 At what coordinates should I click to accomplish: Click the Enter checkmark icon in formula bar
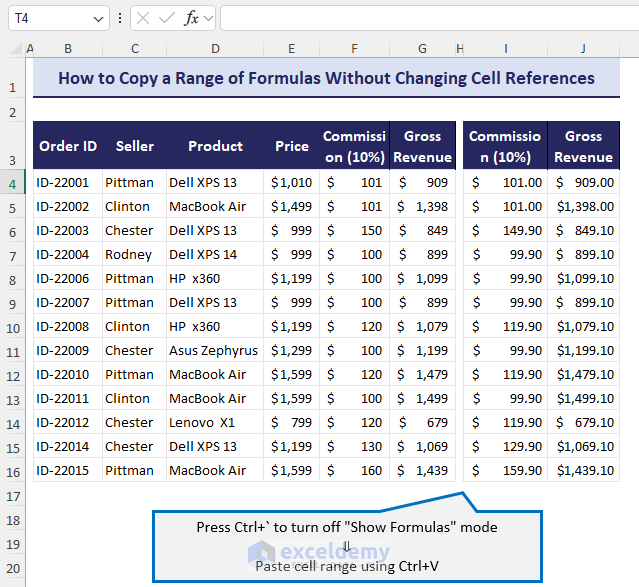167,18
